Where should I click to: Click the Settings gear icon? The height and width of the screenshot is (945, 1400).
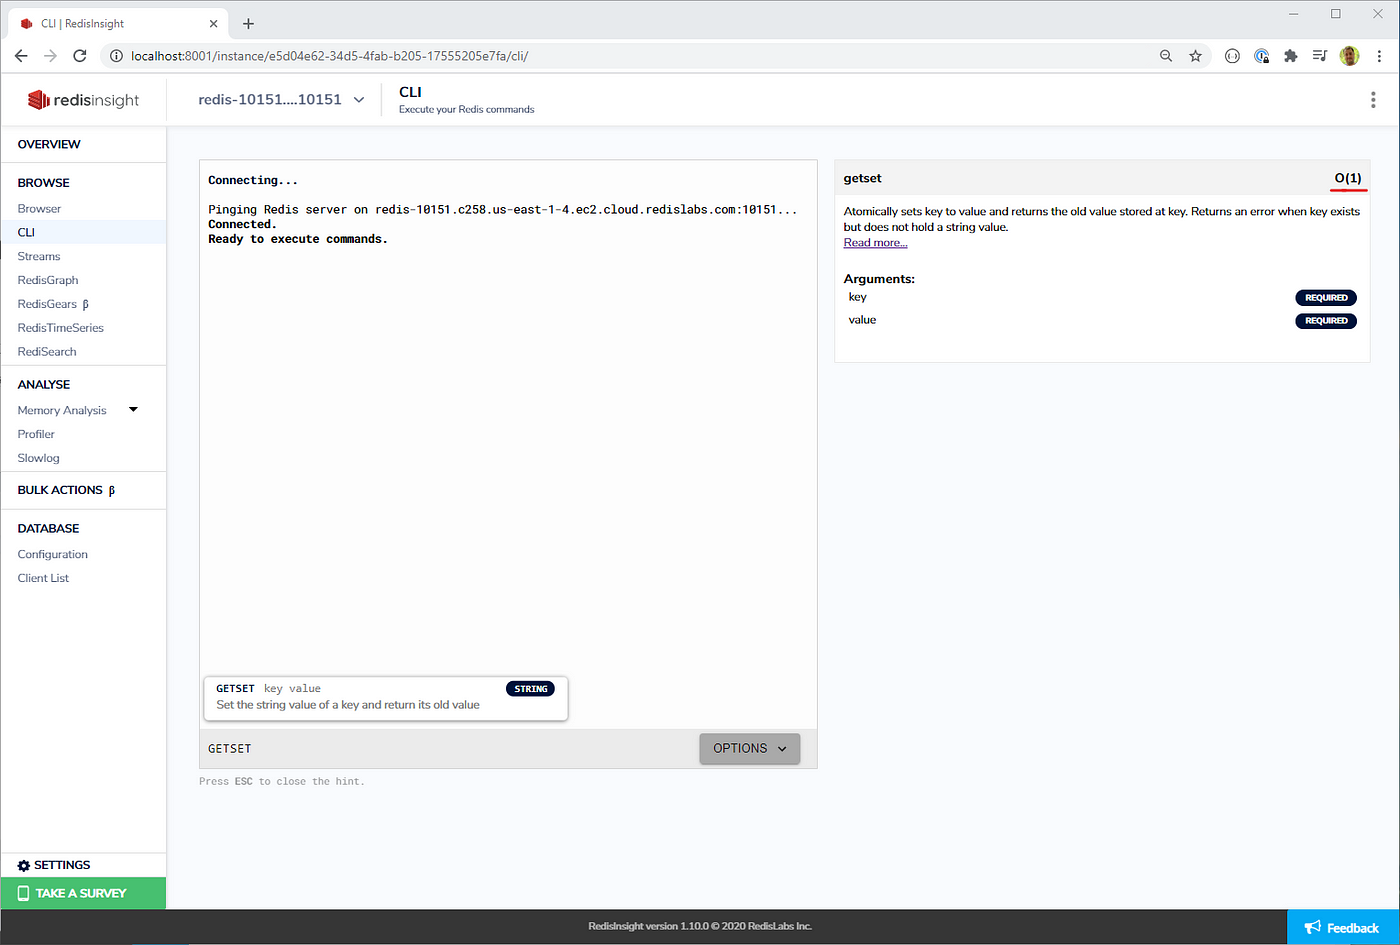click(24, 865)
